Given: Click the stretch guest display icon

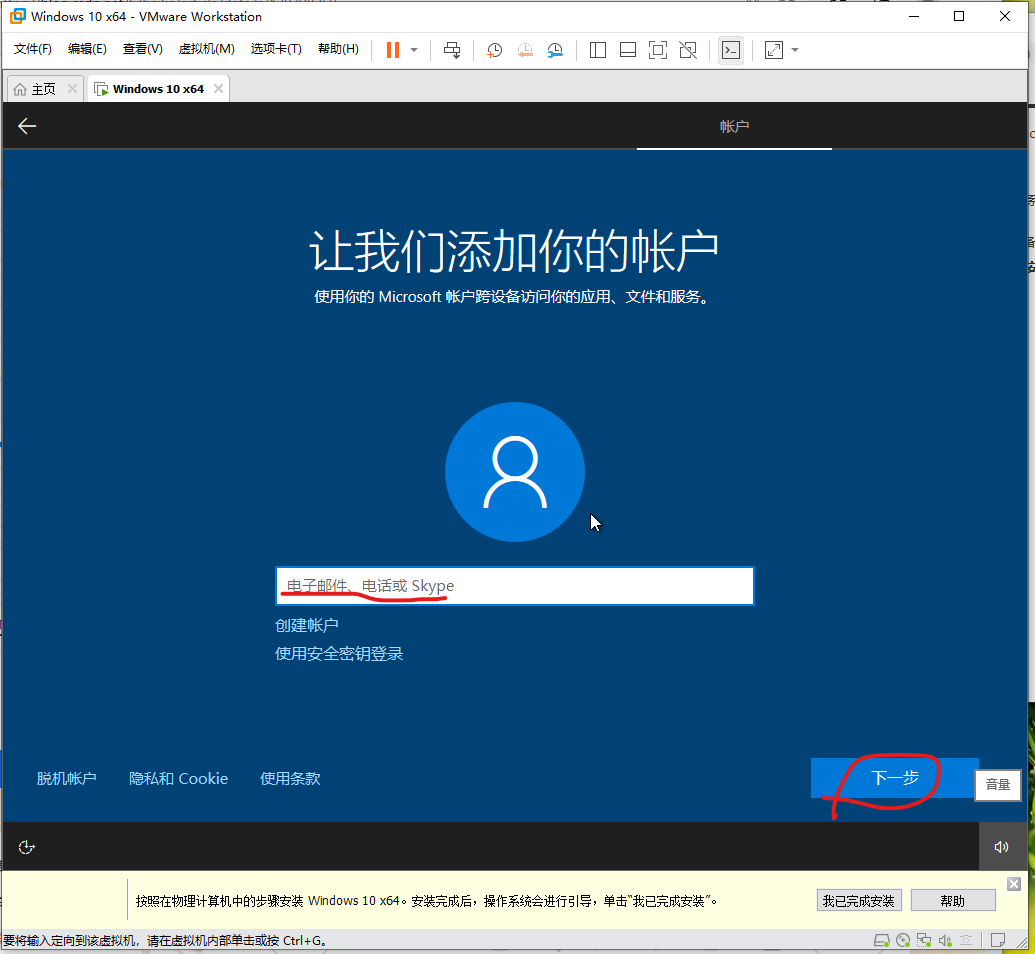Looking at the screenshot, I should [774, 50].
